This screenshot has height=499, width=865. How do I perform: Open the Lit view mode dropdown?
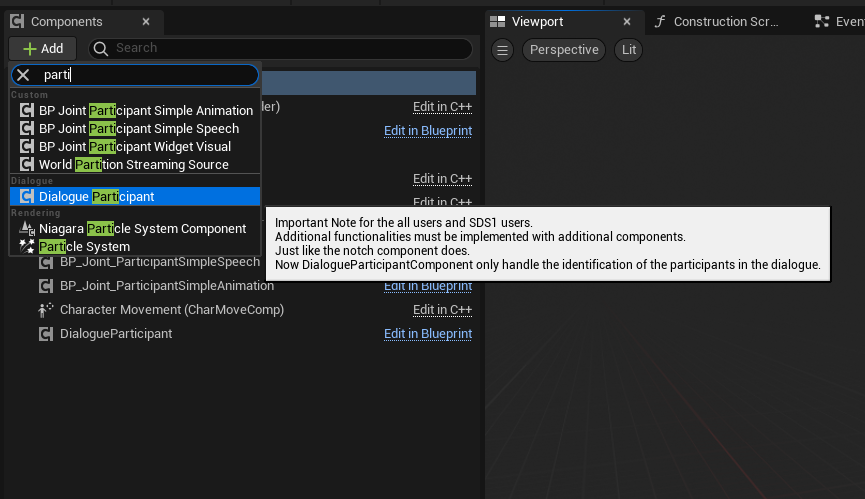coord(628,50)
